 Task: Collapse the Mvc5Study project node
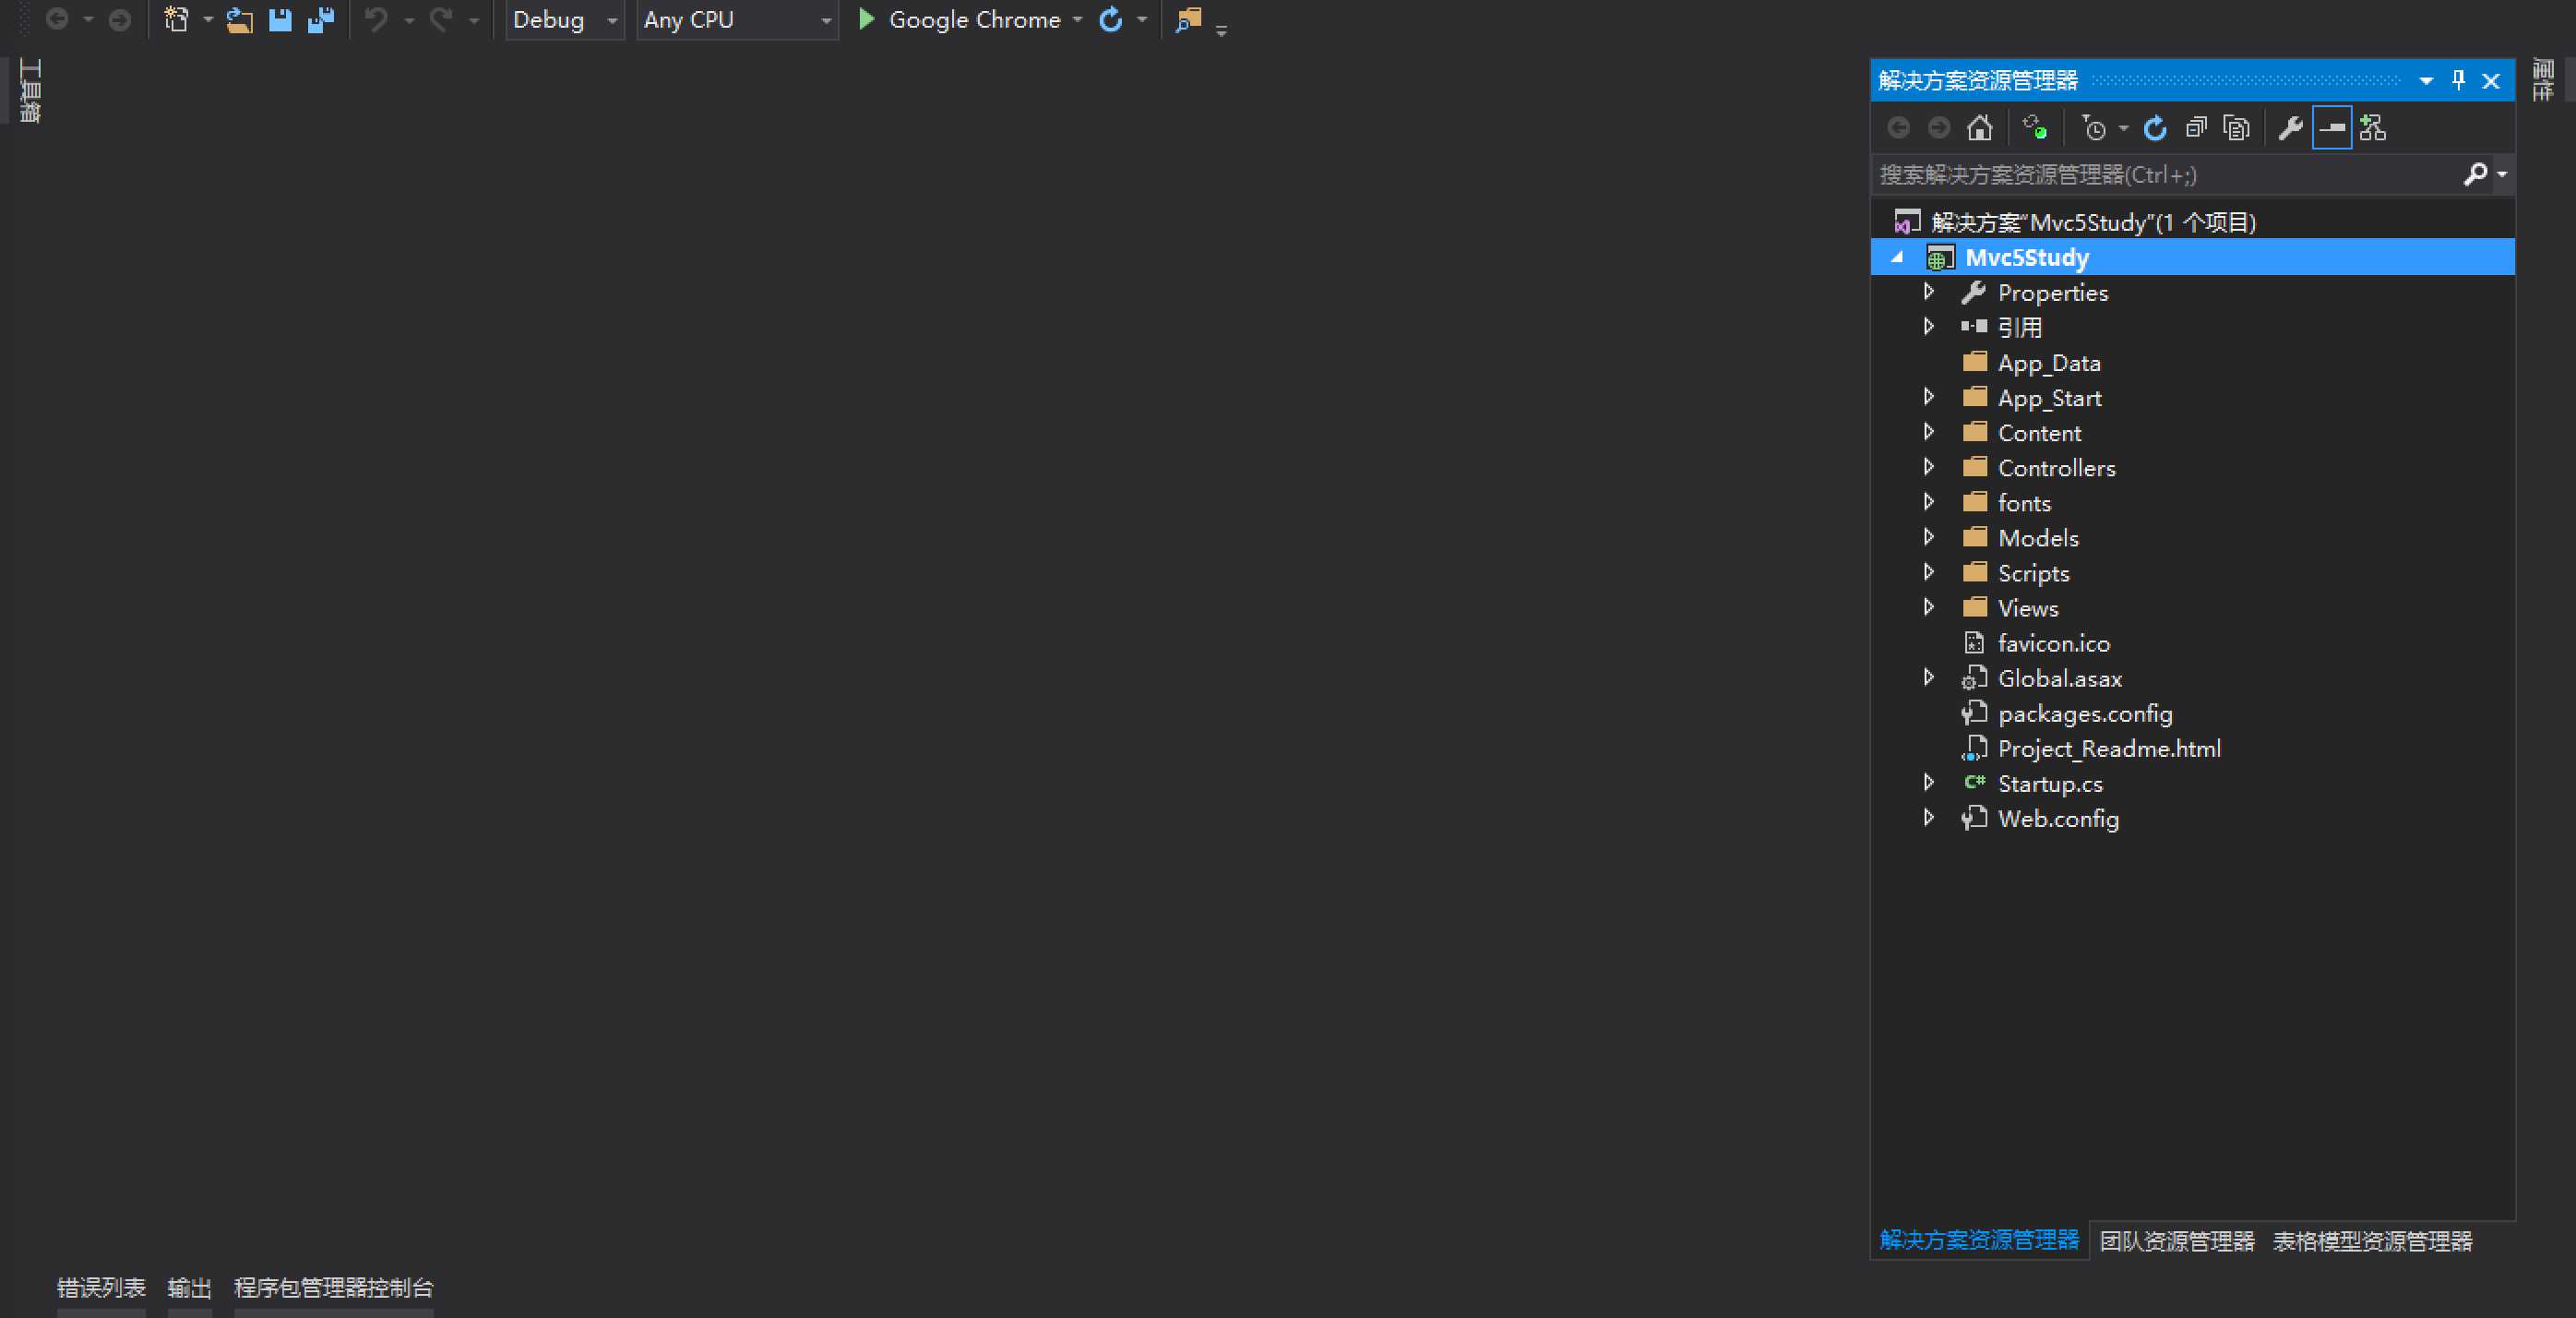click(1897, 258)
